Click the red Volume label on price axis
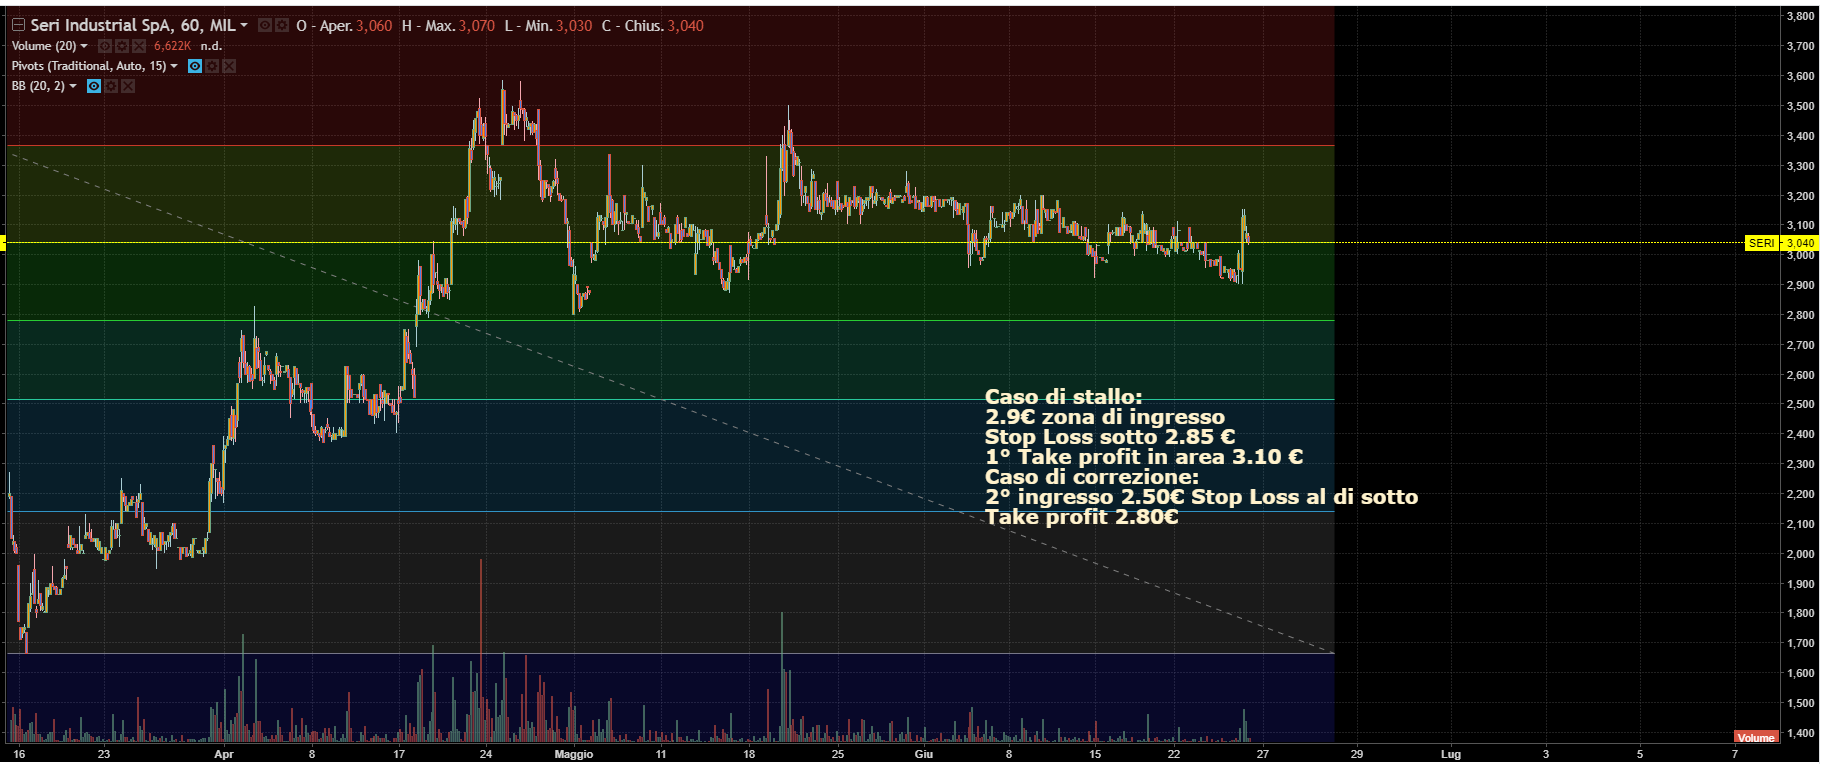The image size is (1821, 764). tap(1755, 738)
